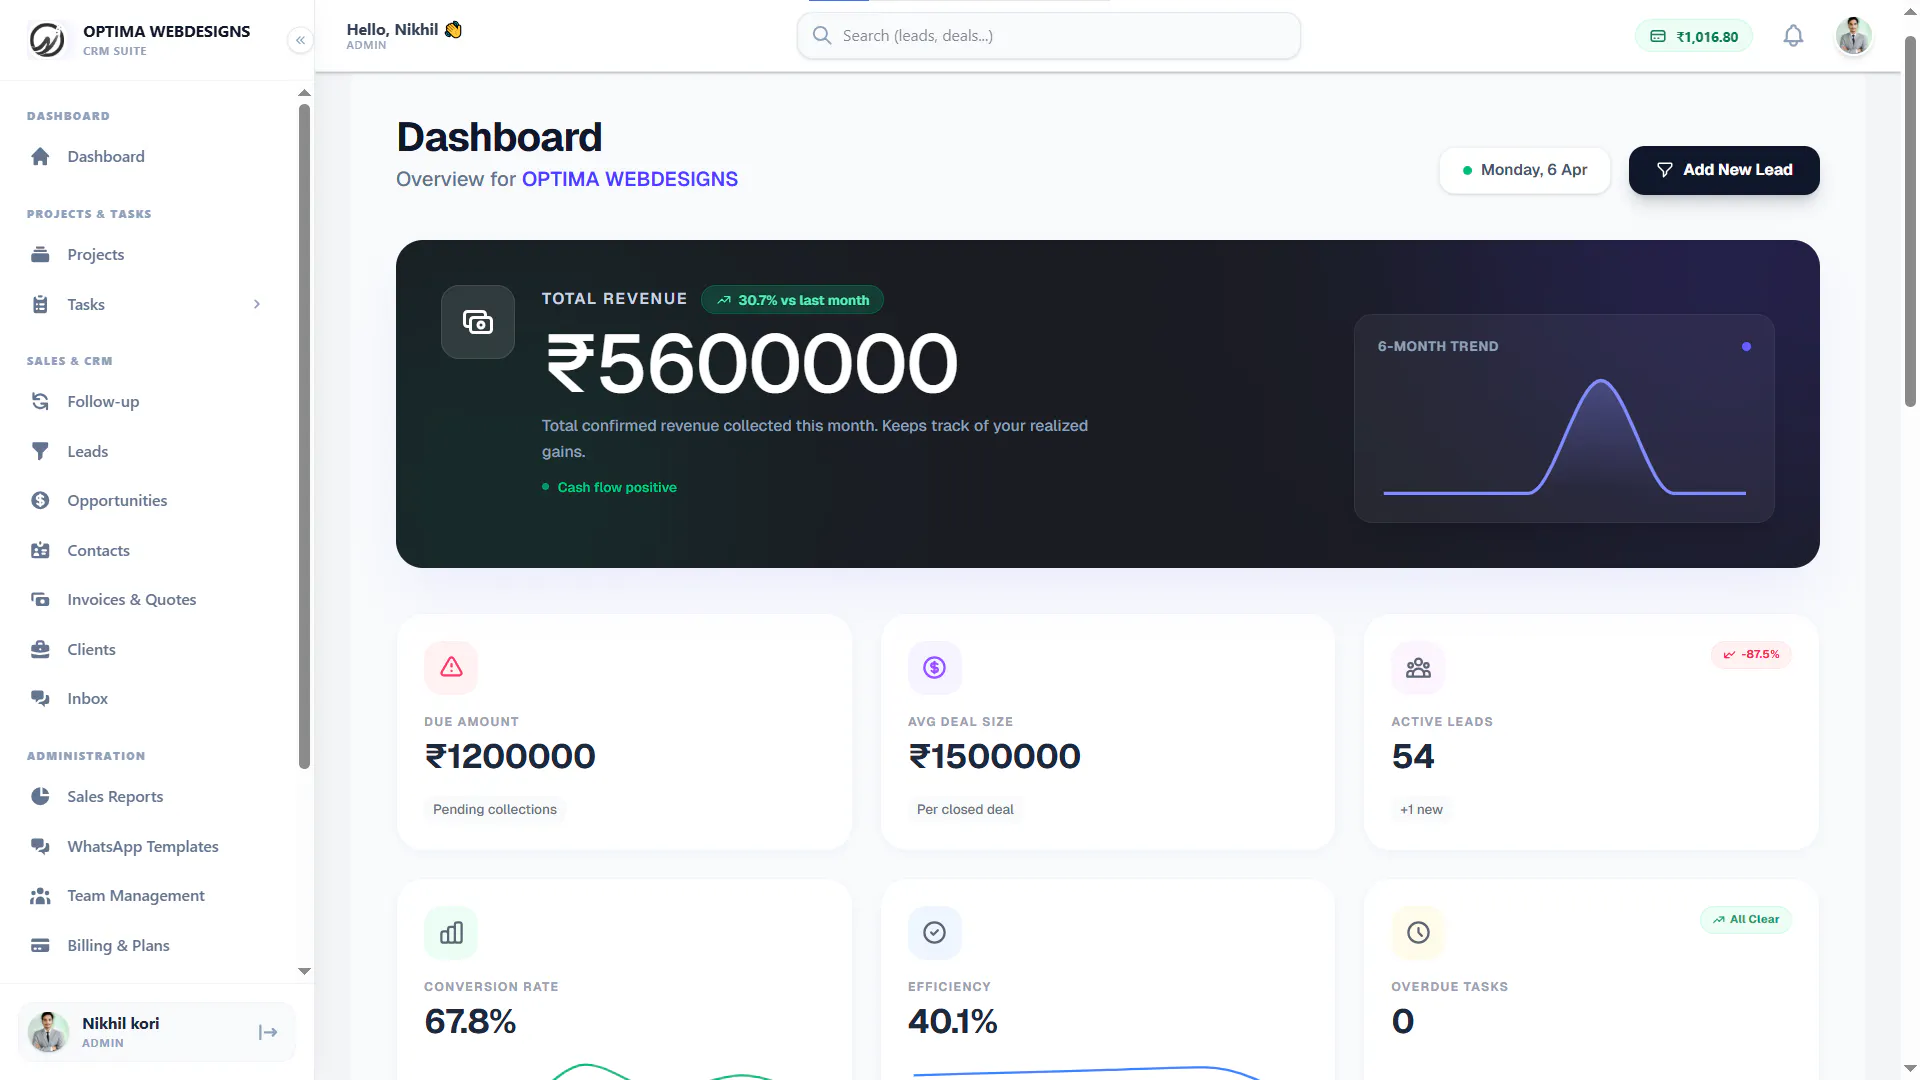The height and width of the screenshot is (1080, 1920).
Task: Focus the Search leads, deals input field
Action: (x=1049, y=36)
